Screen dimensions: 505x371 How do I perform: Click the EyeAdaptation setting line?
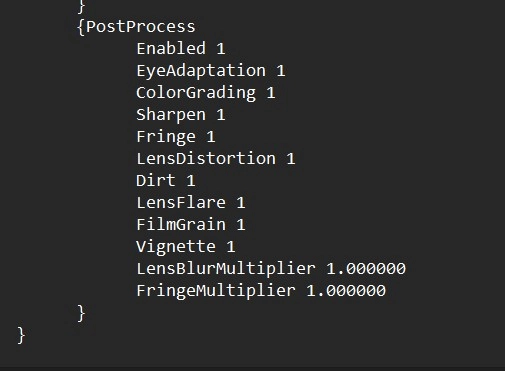211,71
